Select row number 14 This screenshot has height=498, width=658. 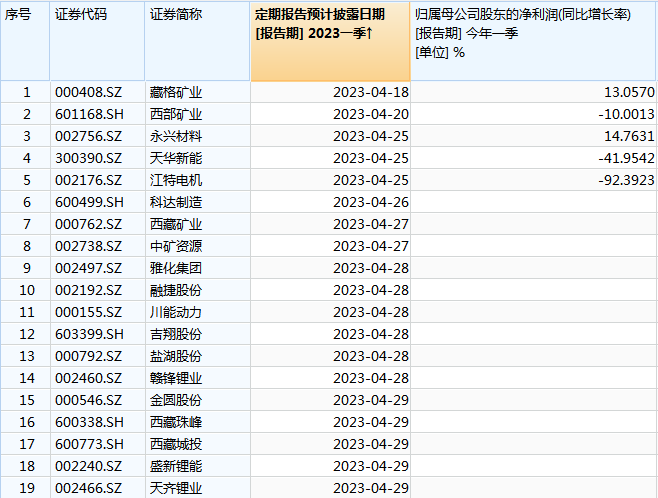(27, 378)
